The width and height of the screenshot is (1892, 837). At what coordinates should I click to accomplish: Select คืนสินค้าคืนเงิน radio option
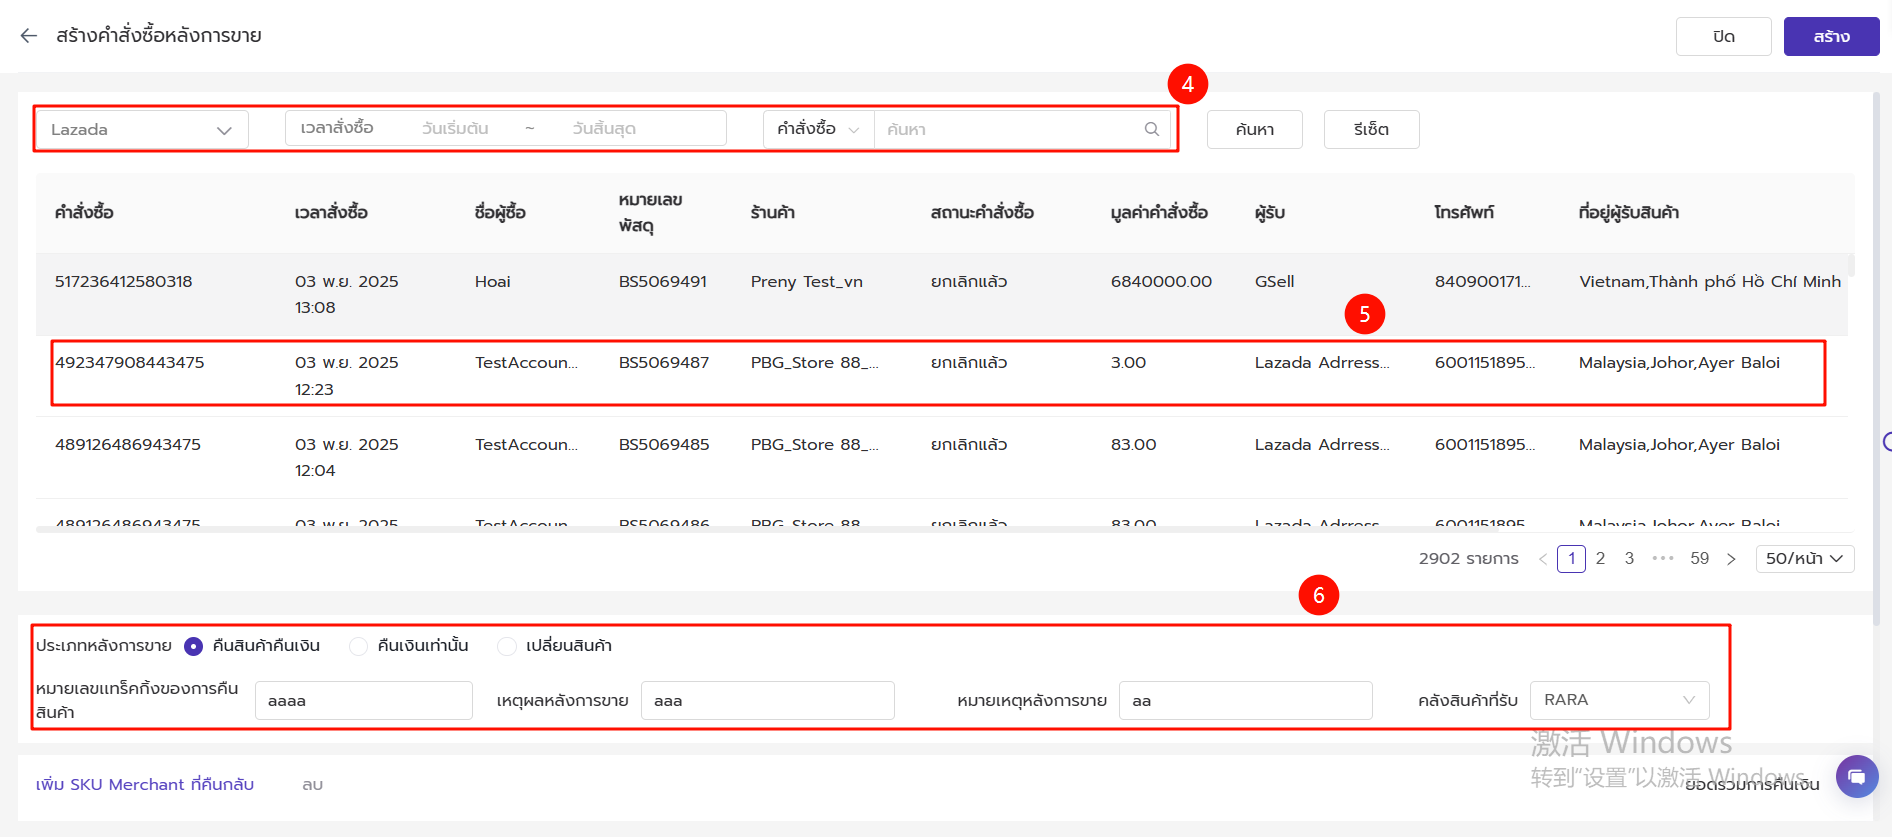[x=194, y=646]
